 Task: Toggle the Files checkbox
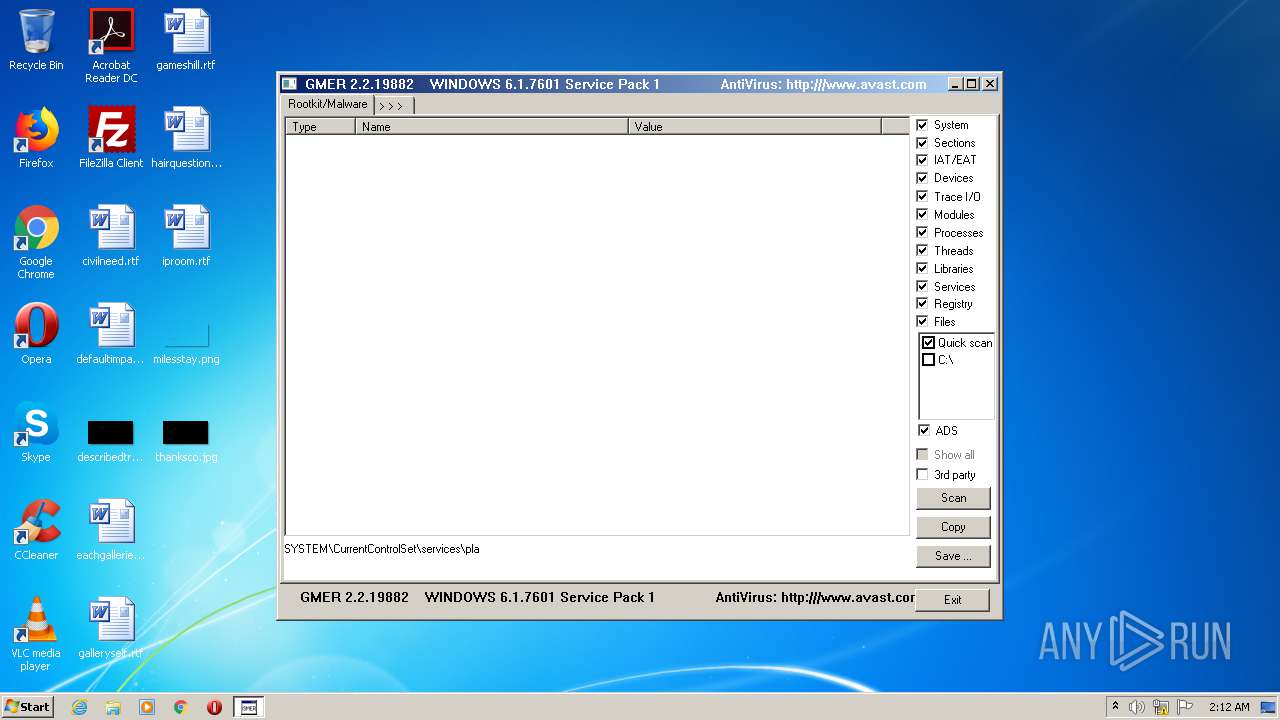(x=922, y=321)
